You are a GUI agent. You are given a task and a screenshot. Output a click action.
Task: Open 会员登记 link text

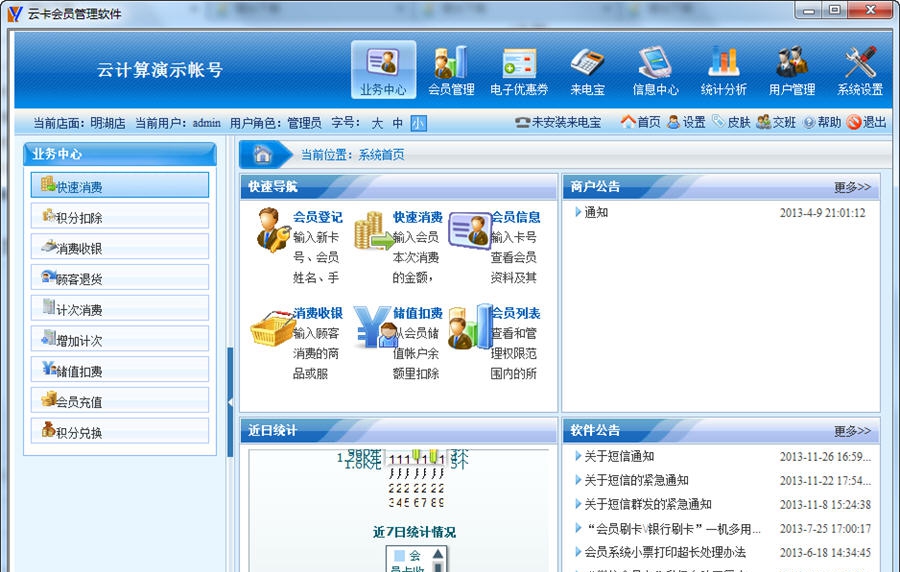(x=317, y=217)
